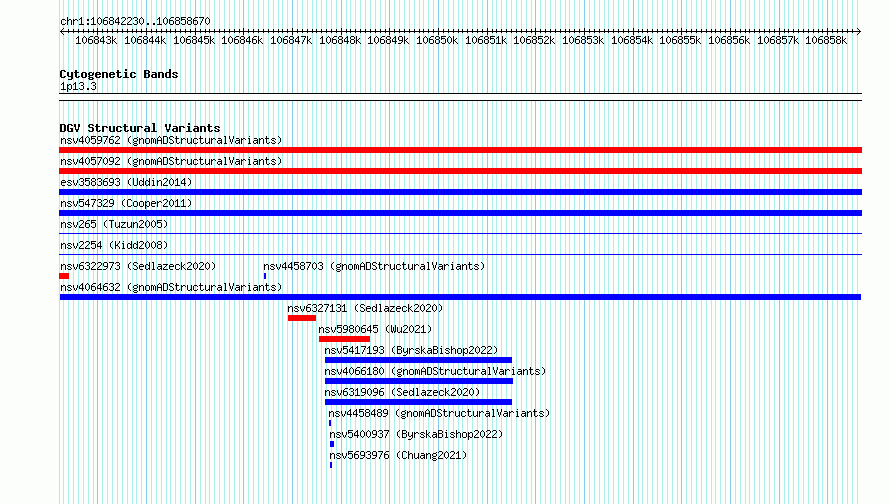890x504 pixels.
Task: Open the nsv5400937 (ByrskaBishop2022) variant
Action: (416, 434)
